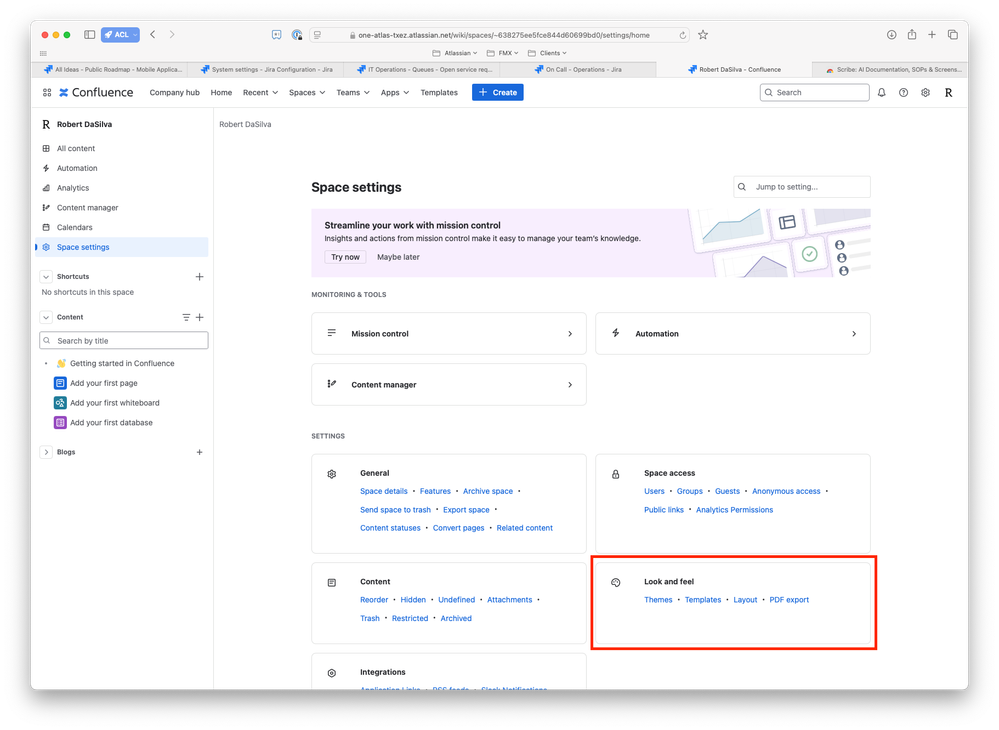The image size is (999, 730).
Task: Click the blue Create button
Action: click(x=498, y=92)
